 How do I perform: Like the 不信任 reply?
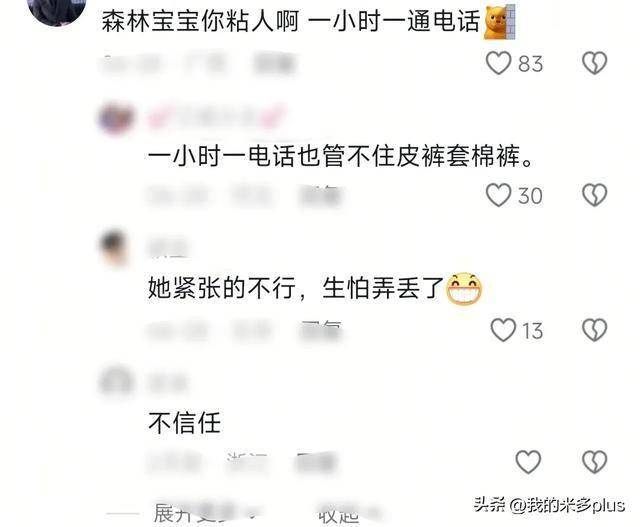(528, 462)
